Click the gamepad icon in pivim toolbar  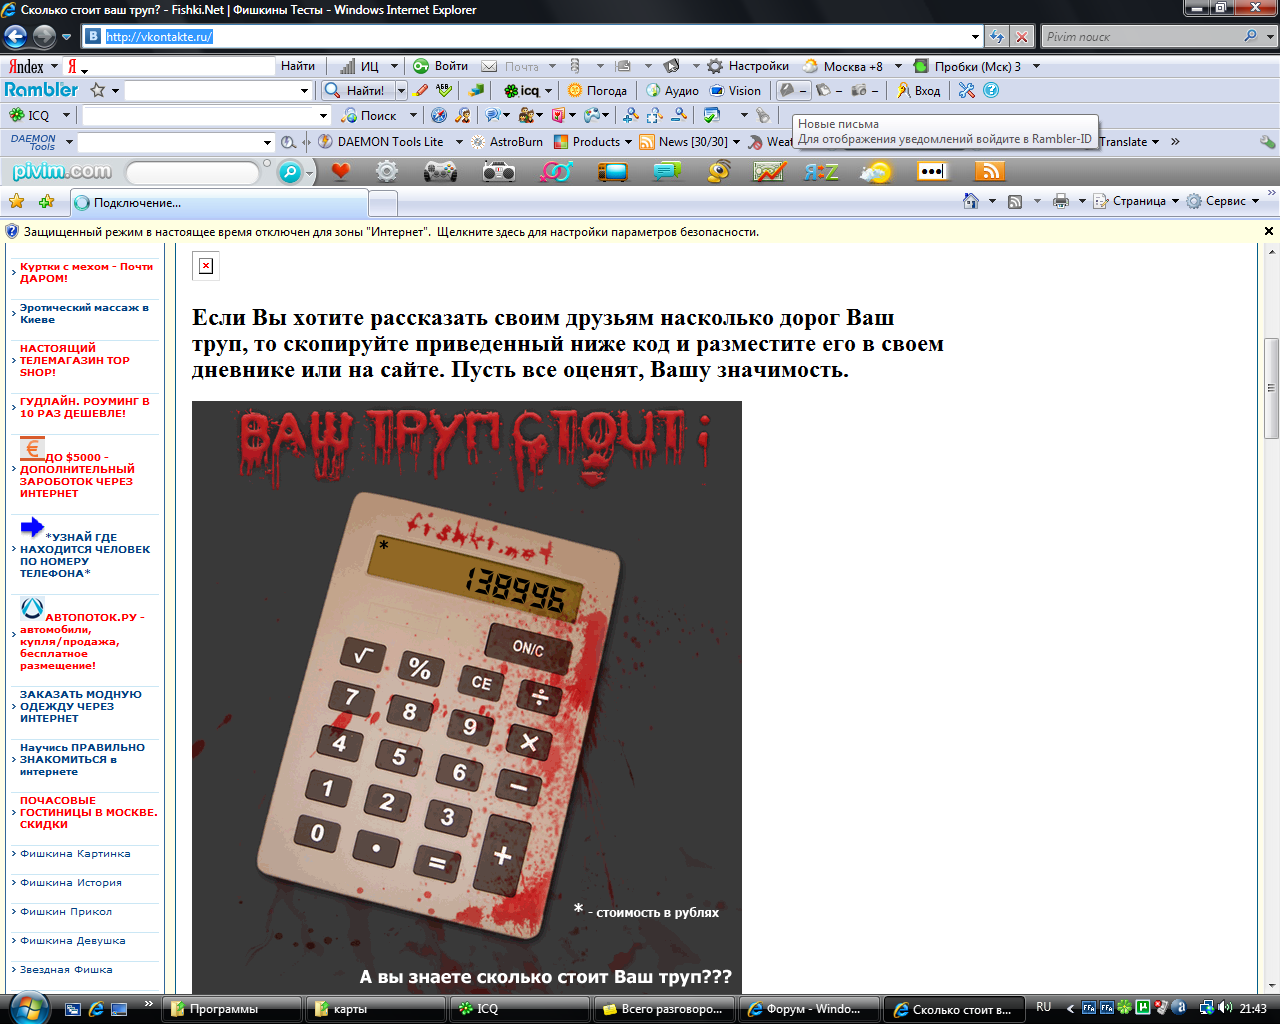click(440, 172)
